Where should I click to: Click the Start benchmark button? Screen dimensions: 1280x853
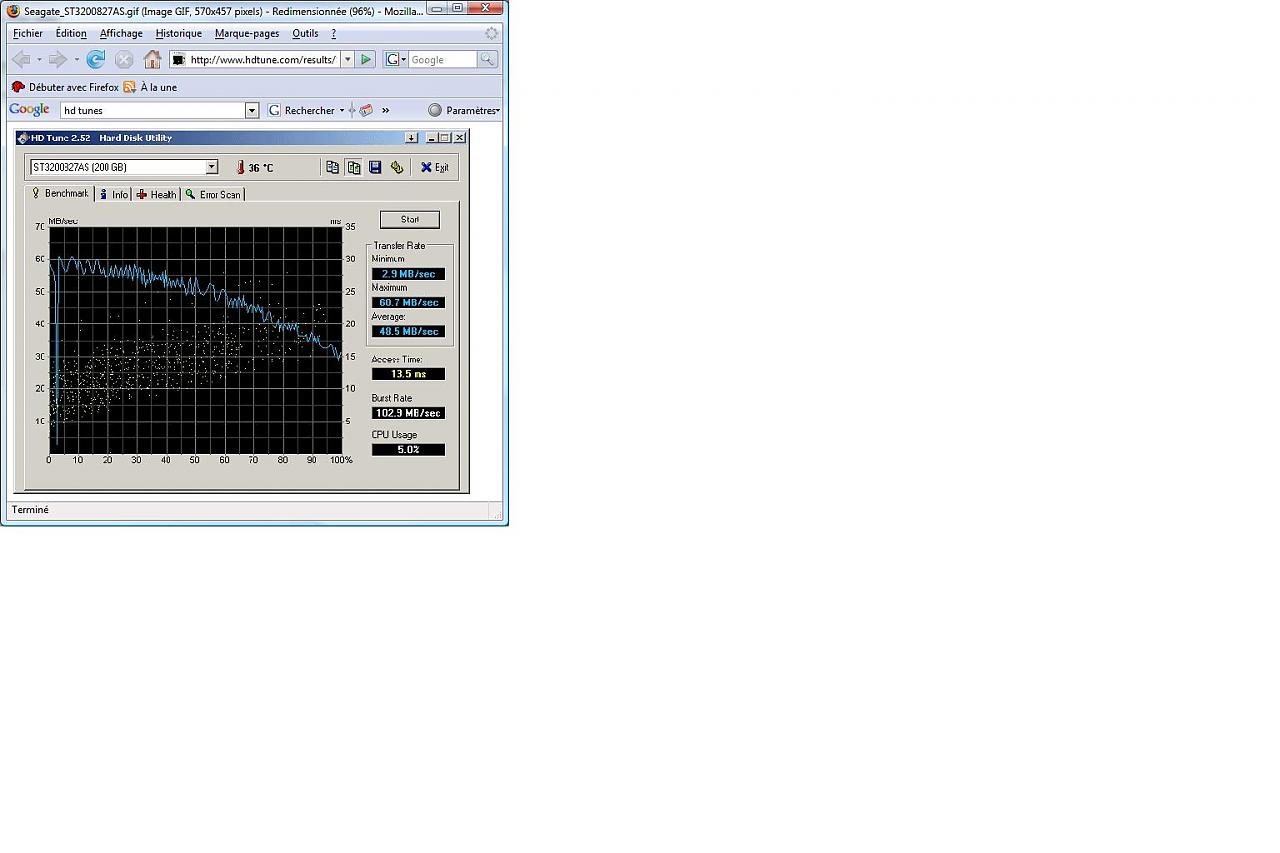tap(410, 220)
